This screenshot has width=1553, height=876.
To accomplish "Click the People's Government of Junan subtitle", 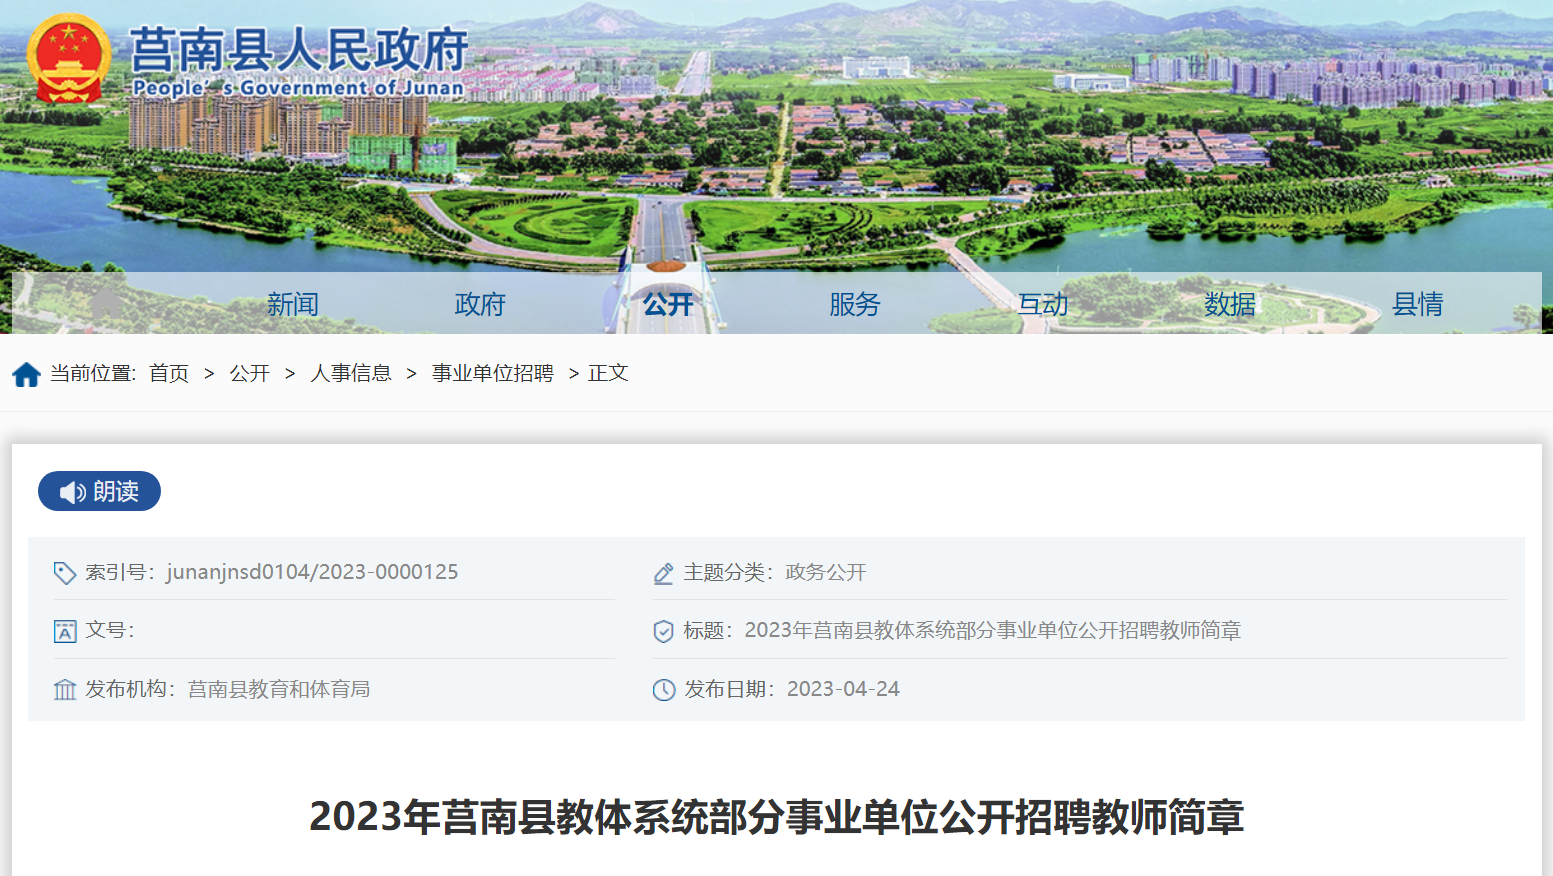I will (x=298, y=88).
